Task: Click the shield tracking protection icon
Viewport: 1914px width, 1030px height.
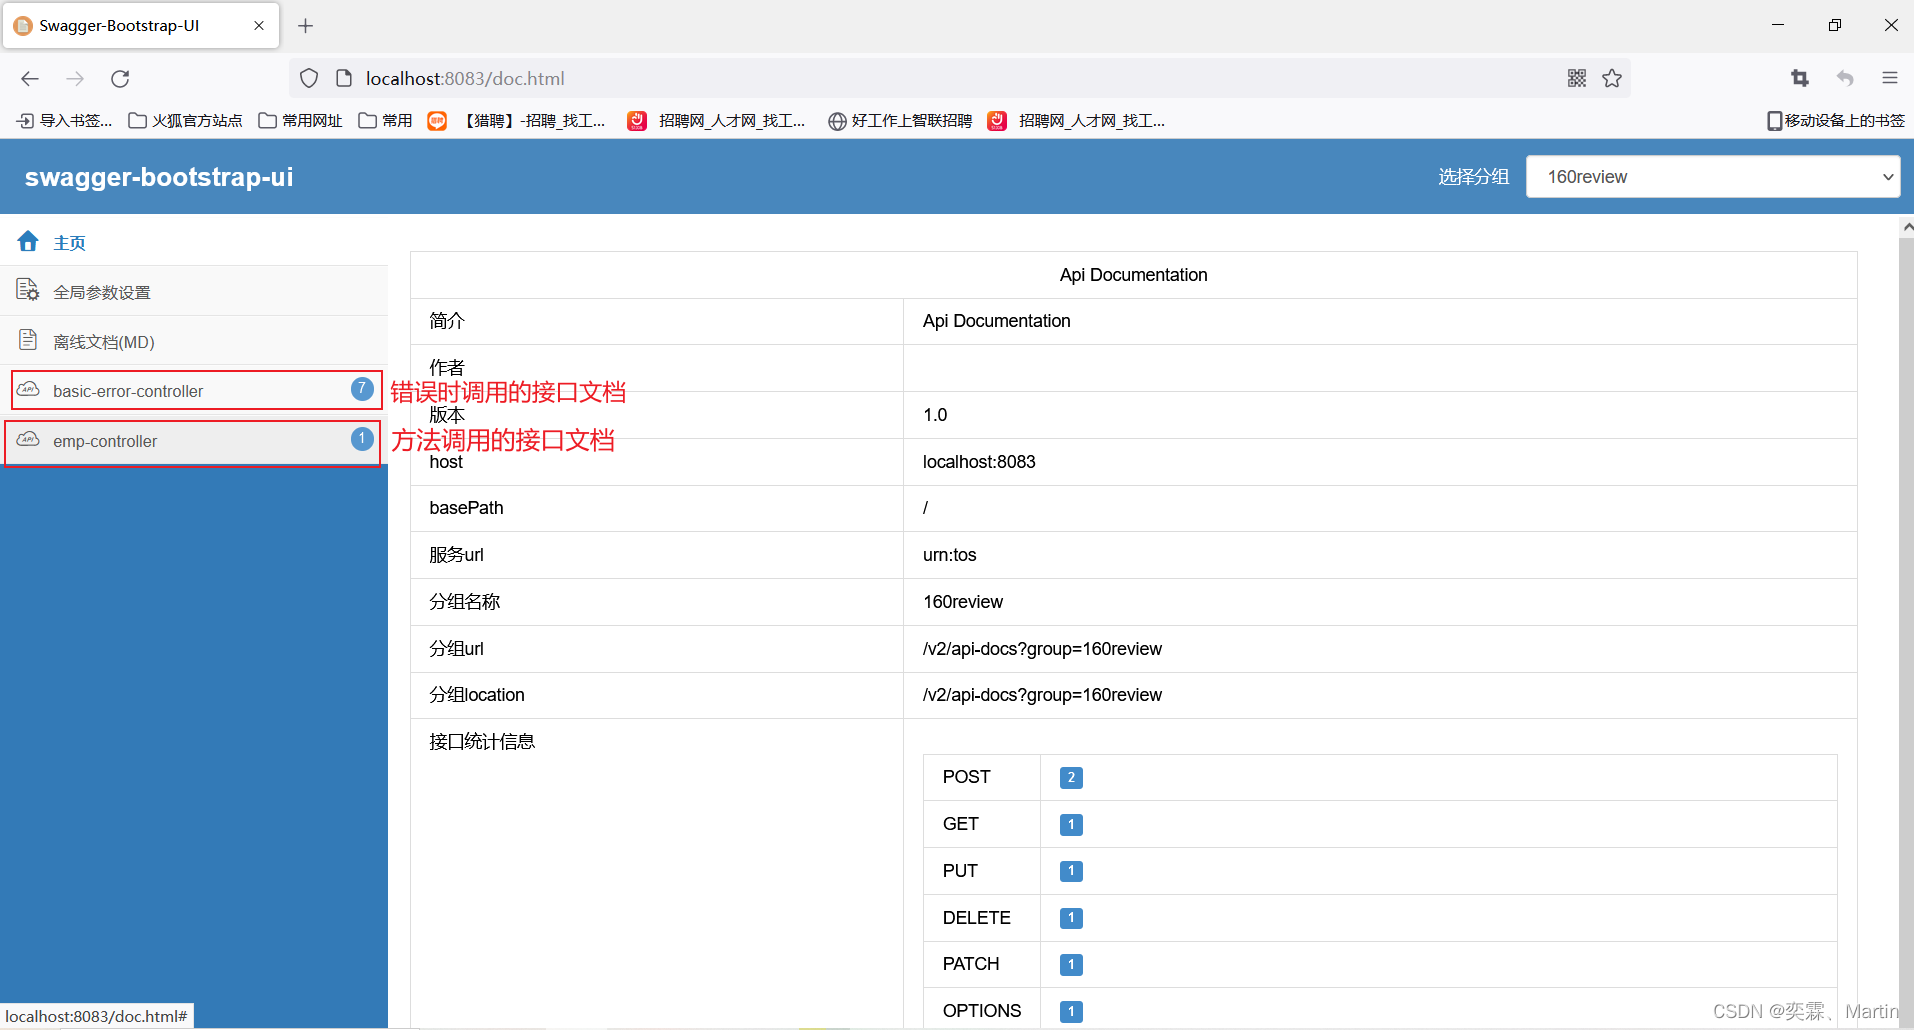Action: pyautogui.click(x=309, y=78)
